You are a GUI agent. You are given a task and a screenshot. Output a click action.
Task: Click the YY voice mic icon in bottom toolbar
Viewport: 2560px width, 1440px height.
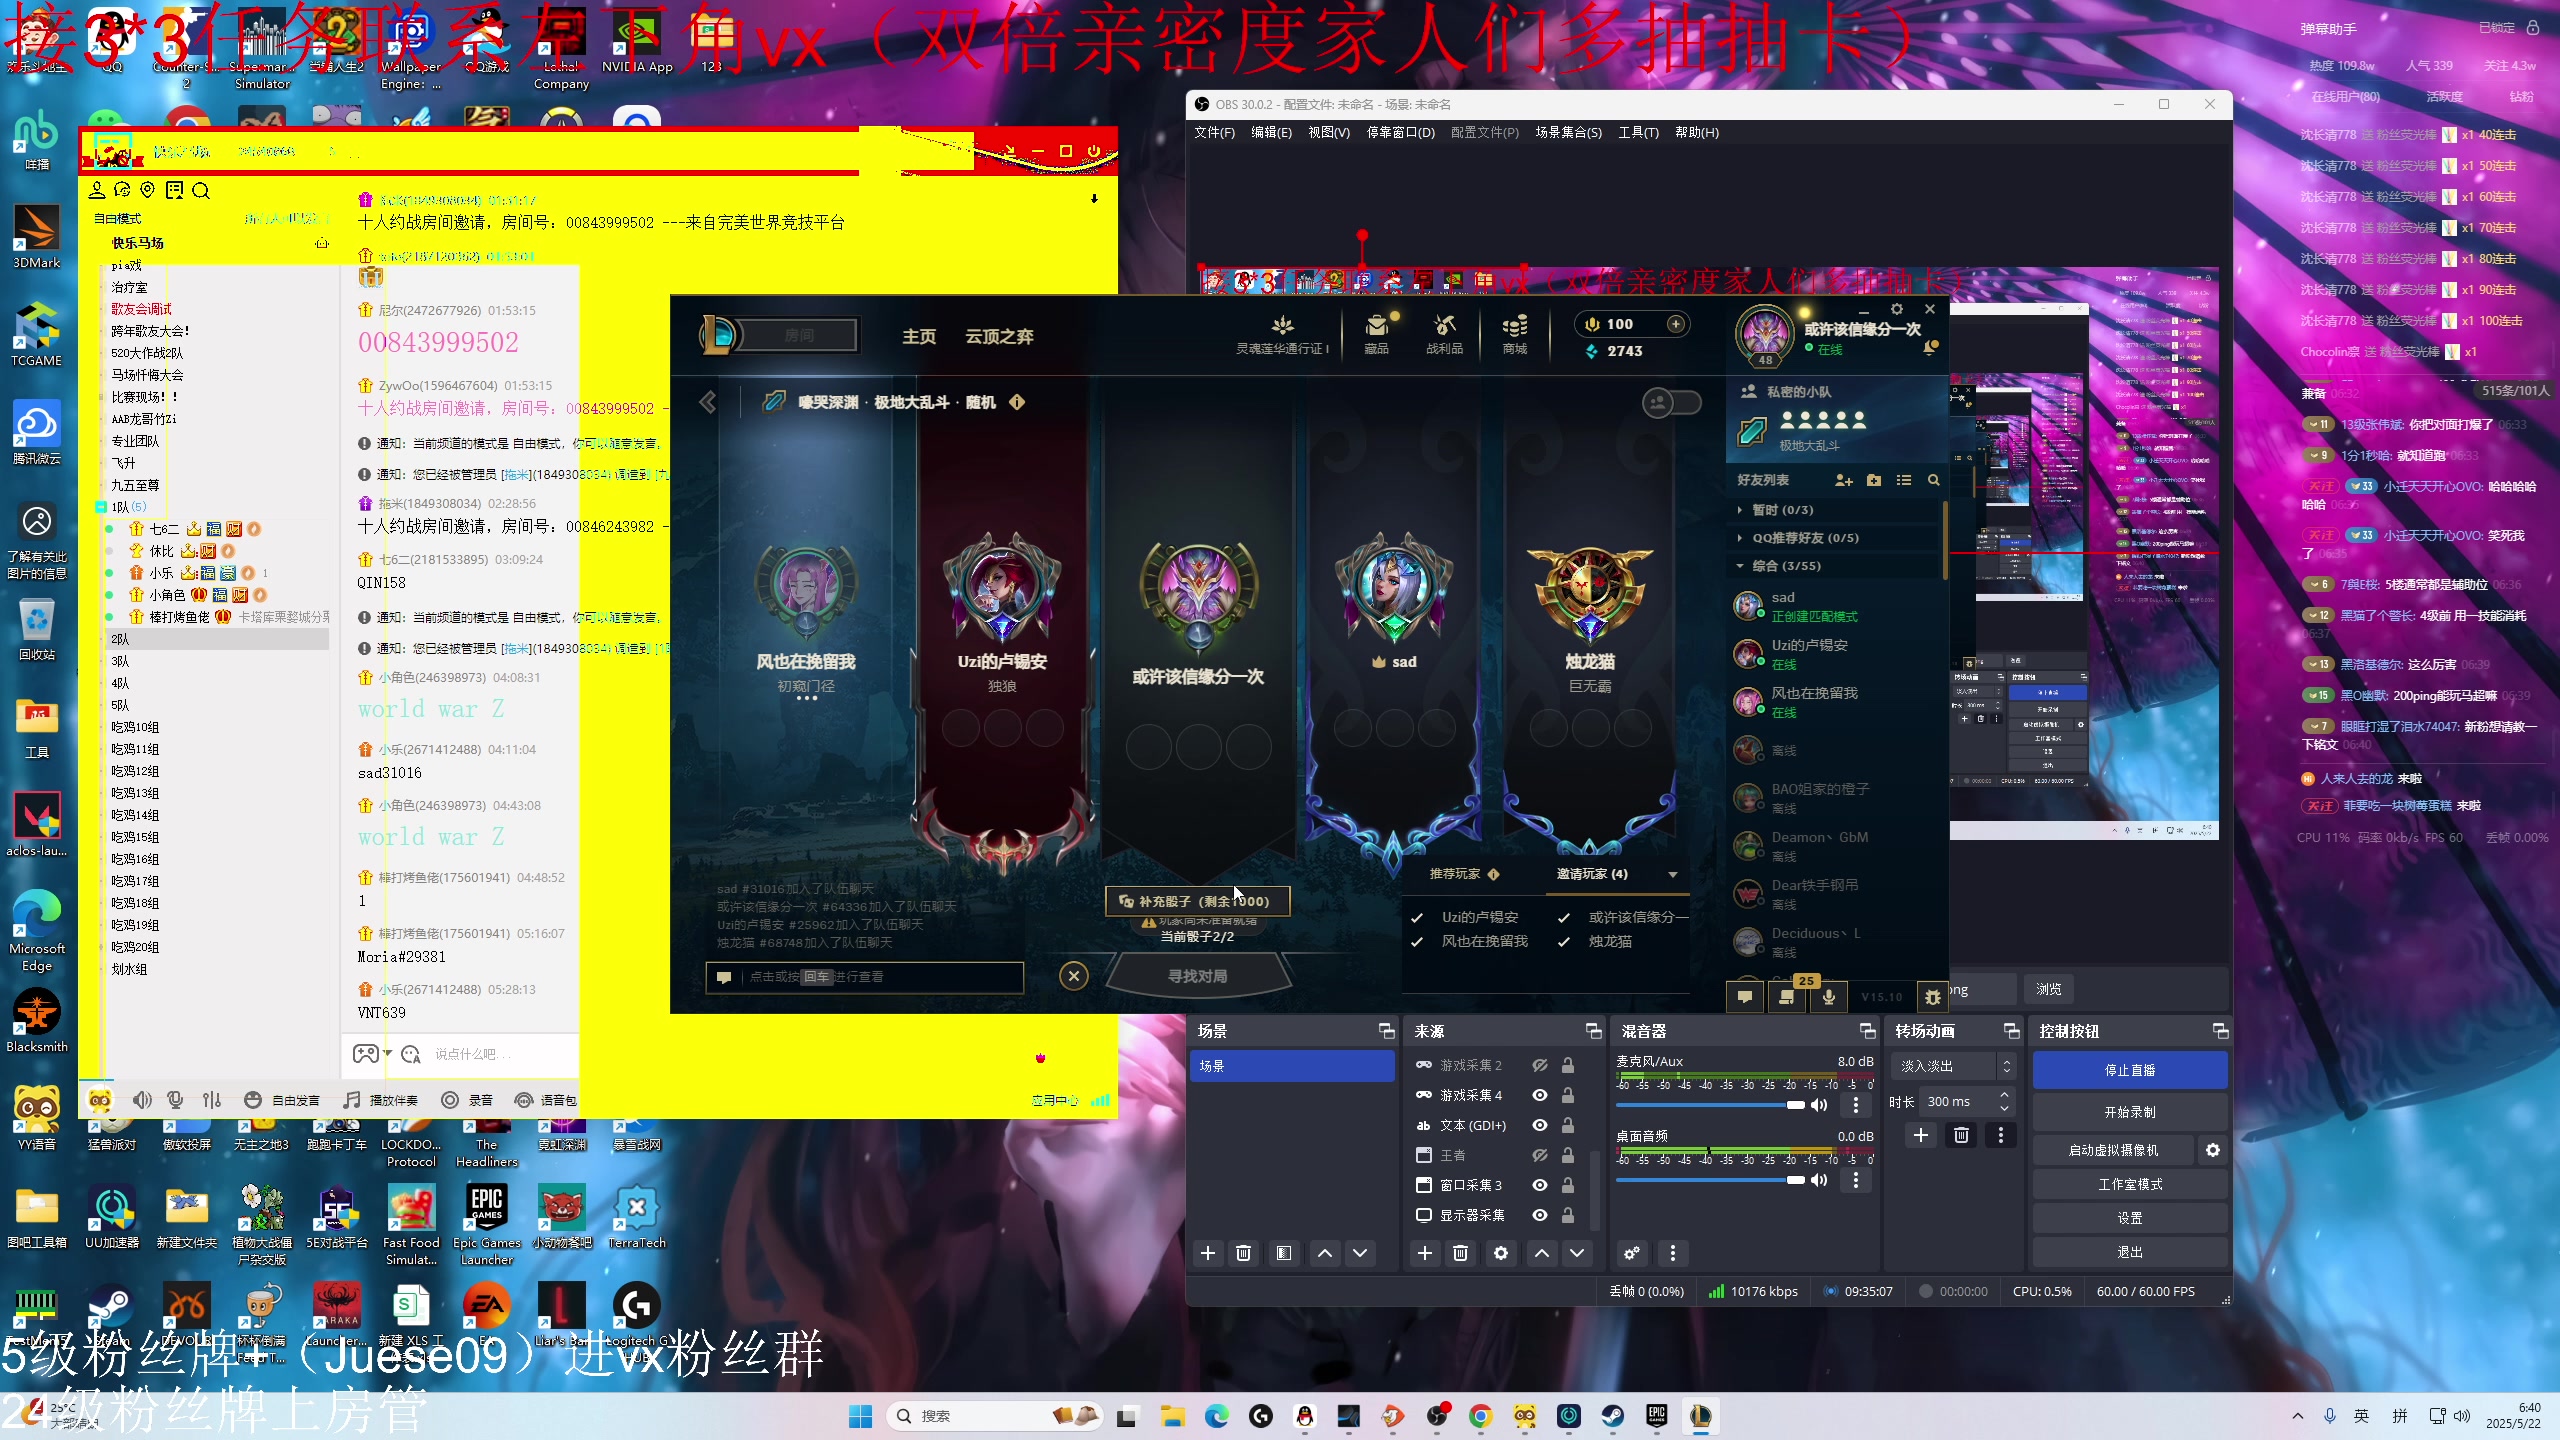pyautogui.click(x=176, y=1100)
